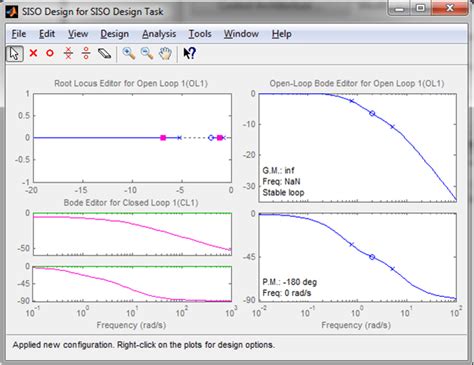
Task: Click the 'Freq: NaN' text
Action: click(281, 182)
